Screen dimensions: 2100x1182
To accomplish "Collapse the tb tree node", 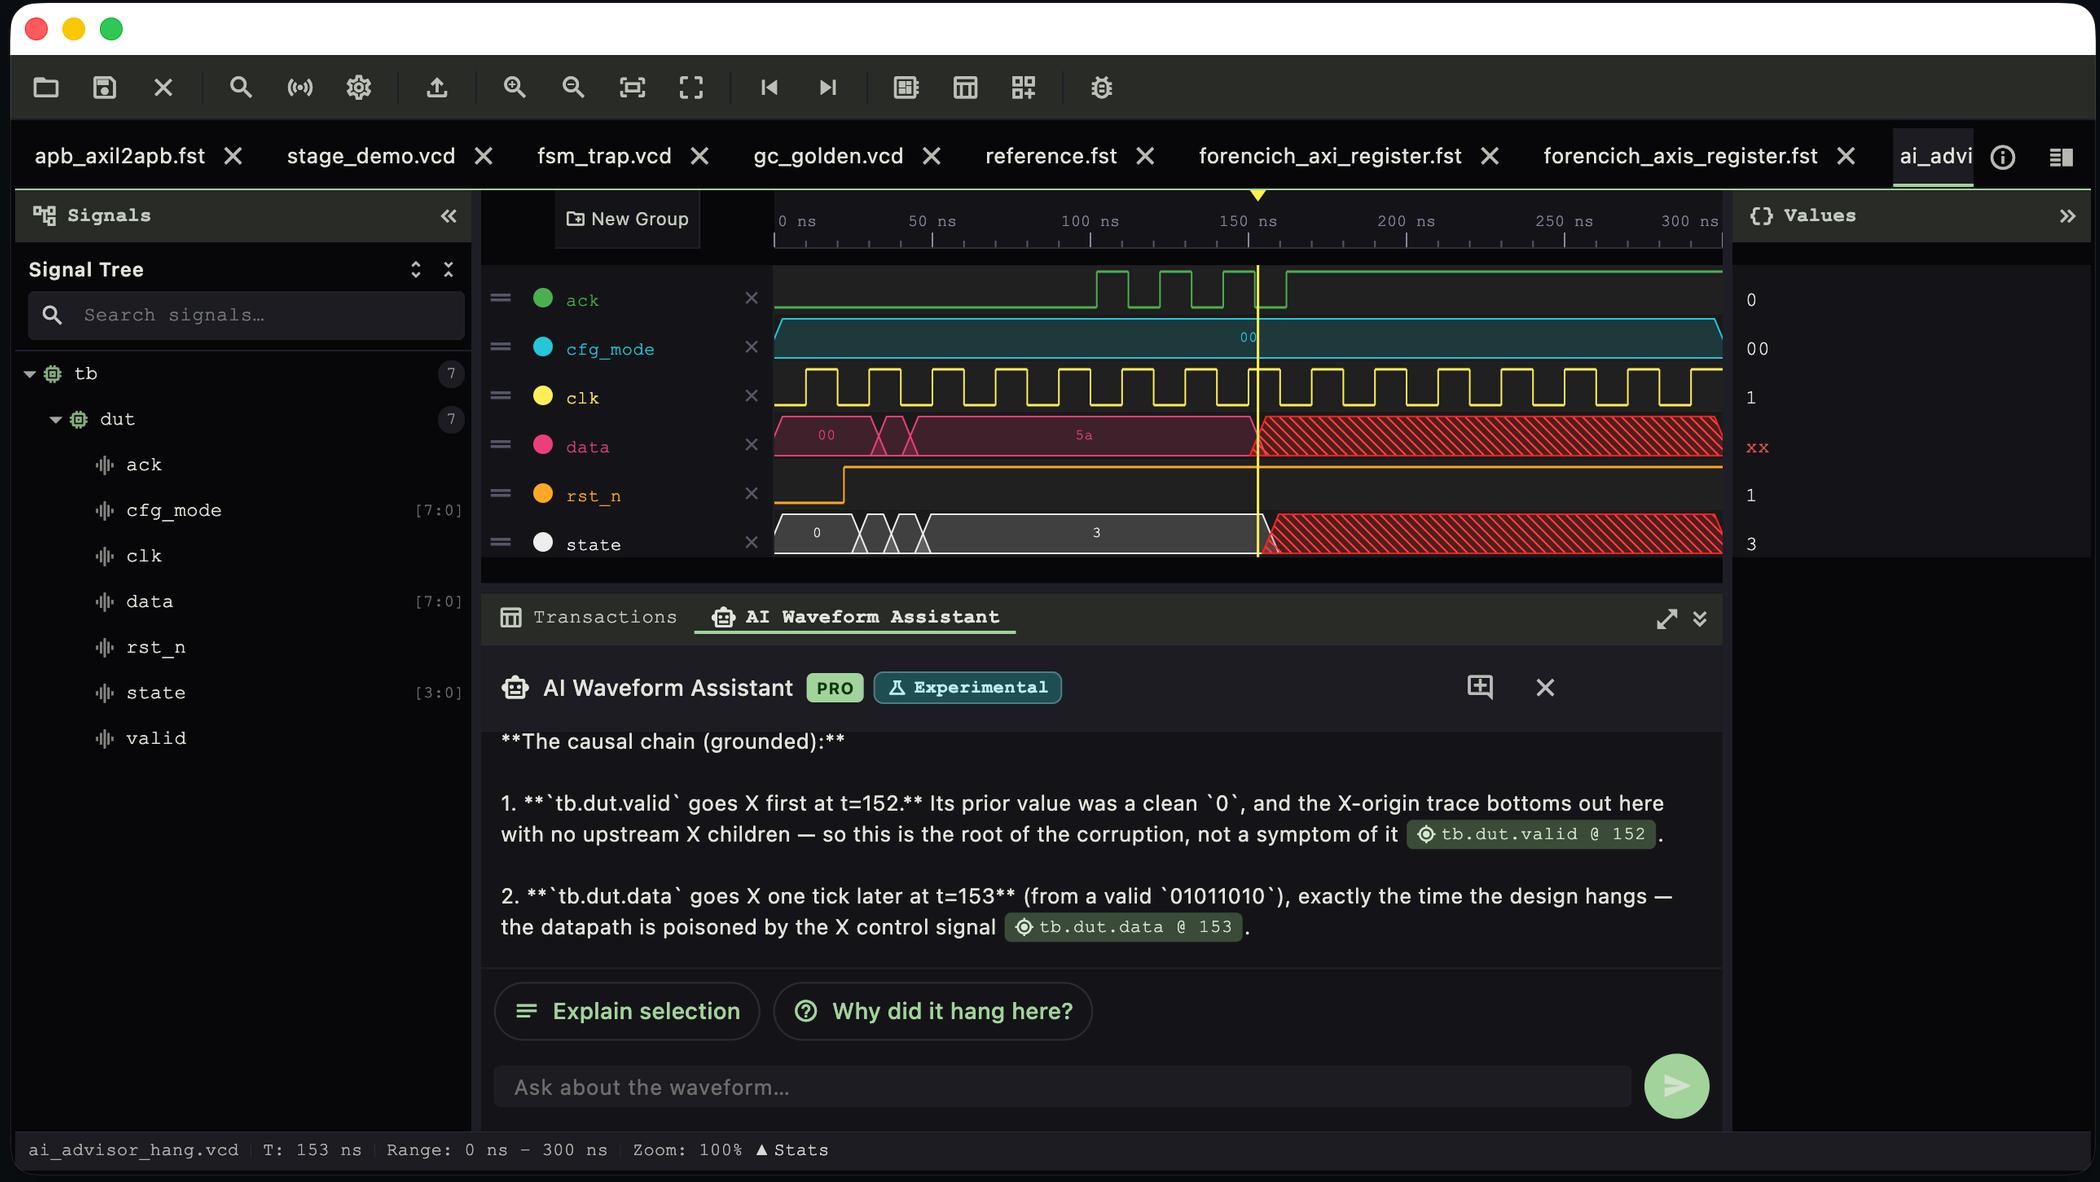I will tap(30, 374).
